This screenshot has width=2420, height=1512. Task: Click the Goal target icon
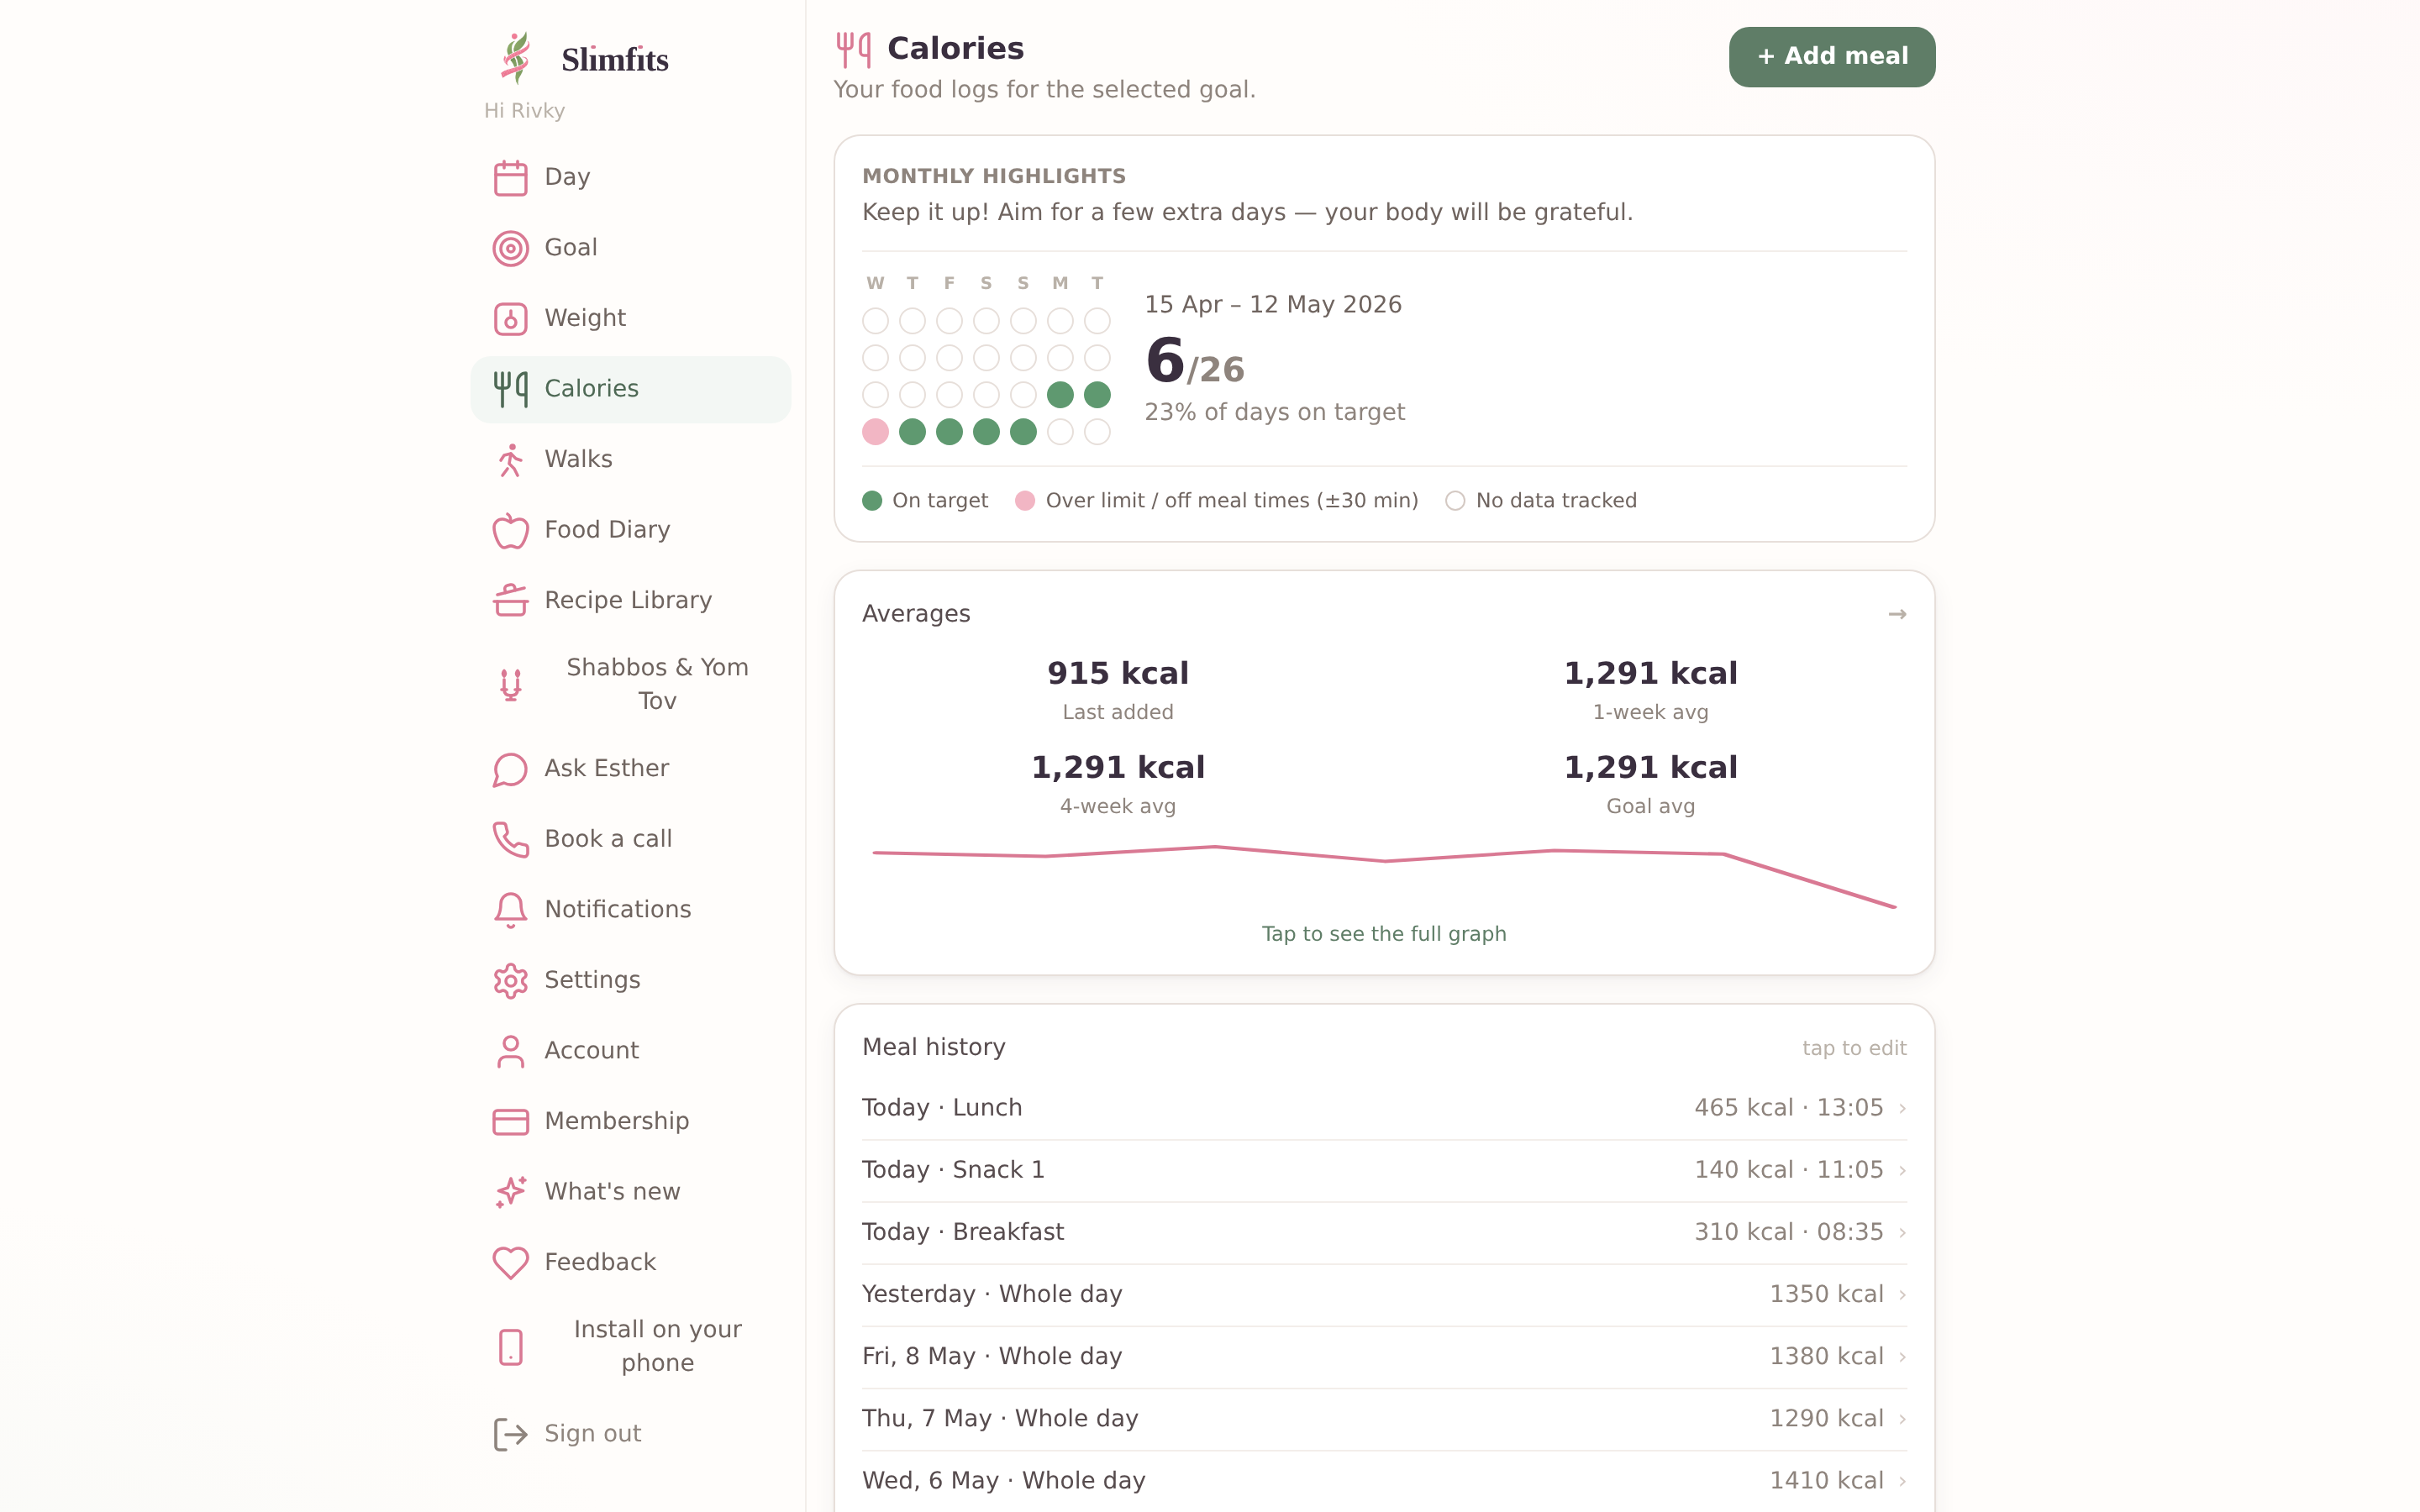coord(510,248)
